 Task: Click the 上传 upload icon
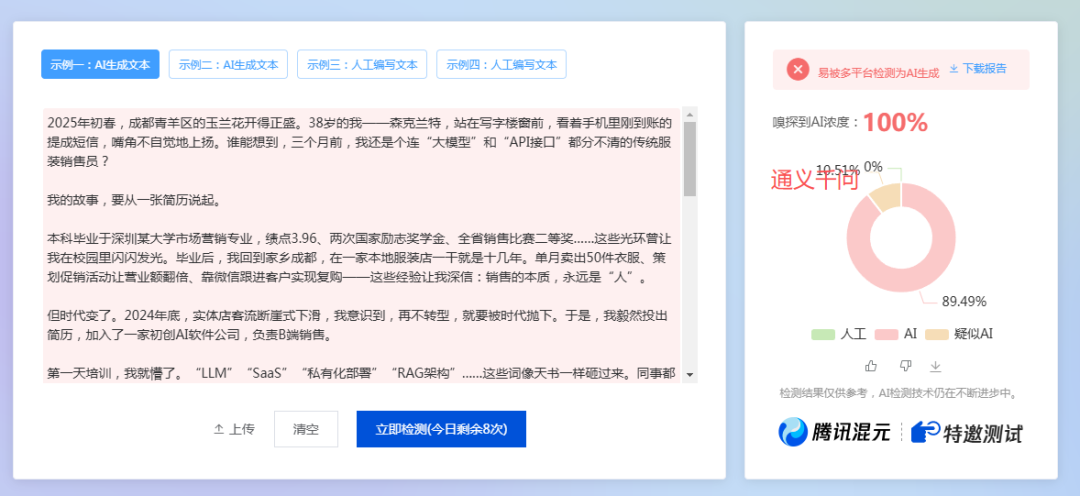pos(219,429)
